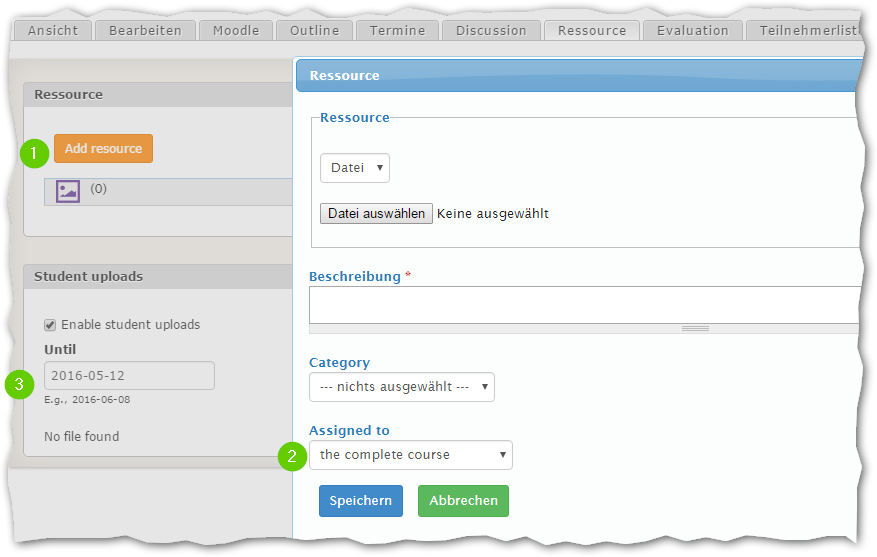The height and width of the screenshot is (557, 877).
Task: Open the Bearbeiten tab
Action: click(x=145, y=30)
